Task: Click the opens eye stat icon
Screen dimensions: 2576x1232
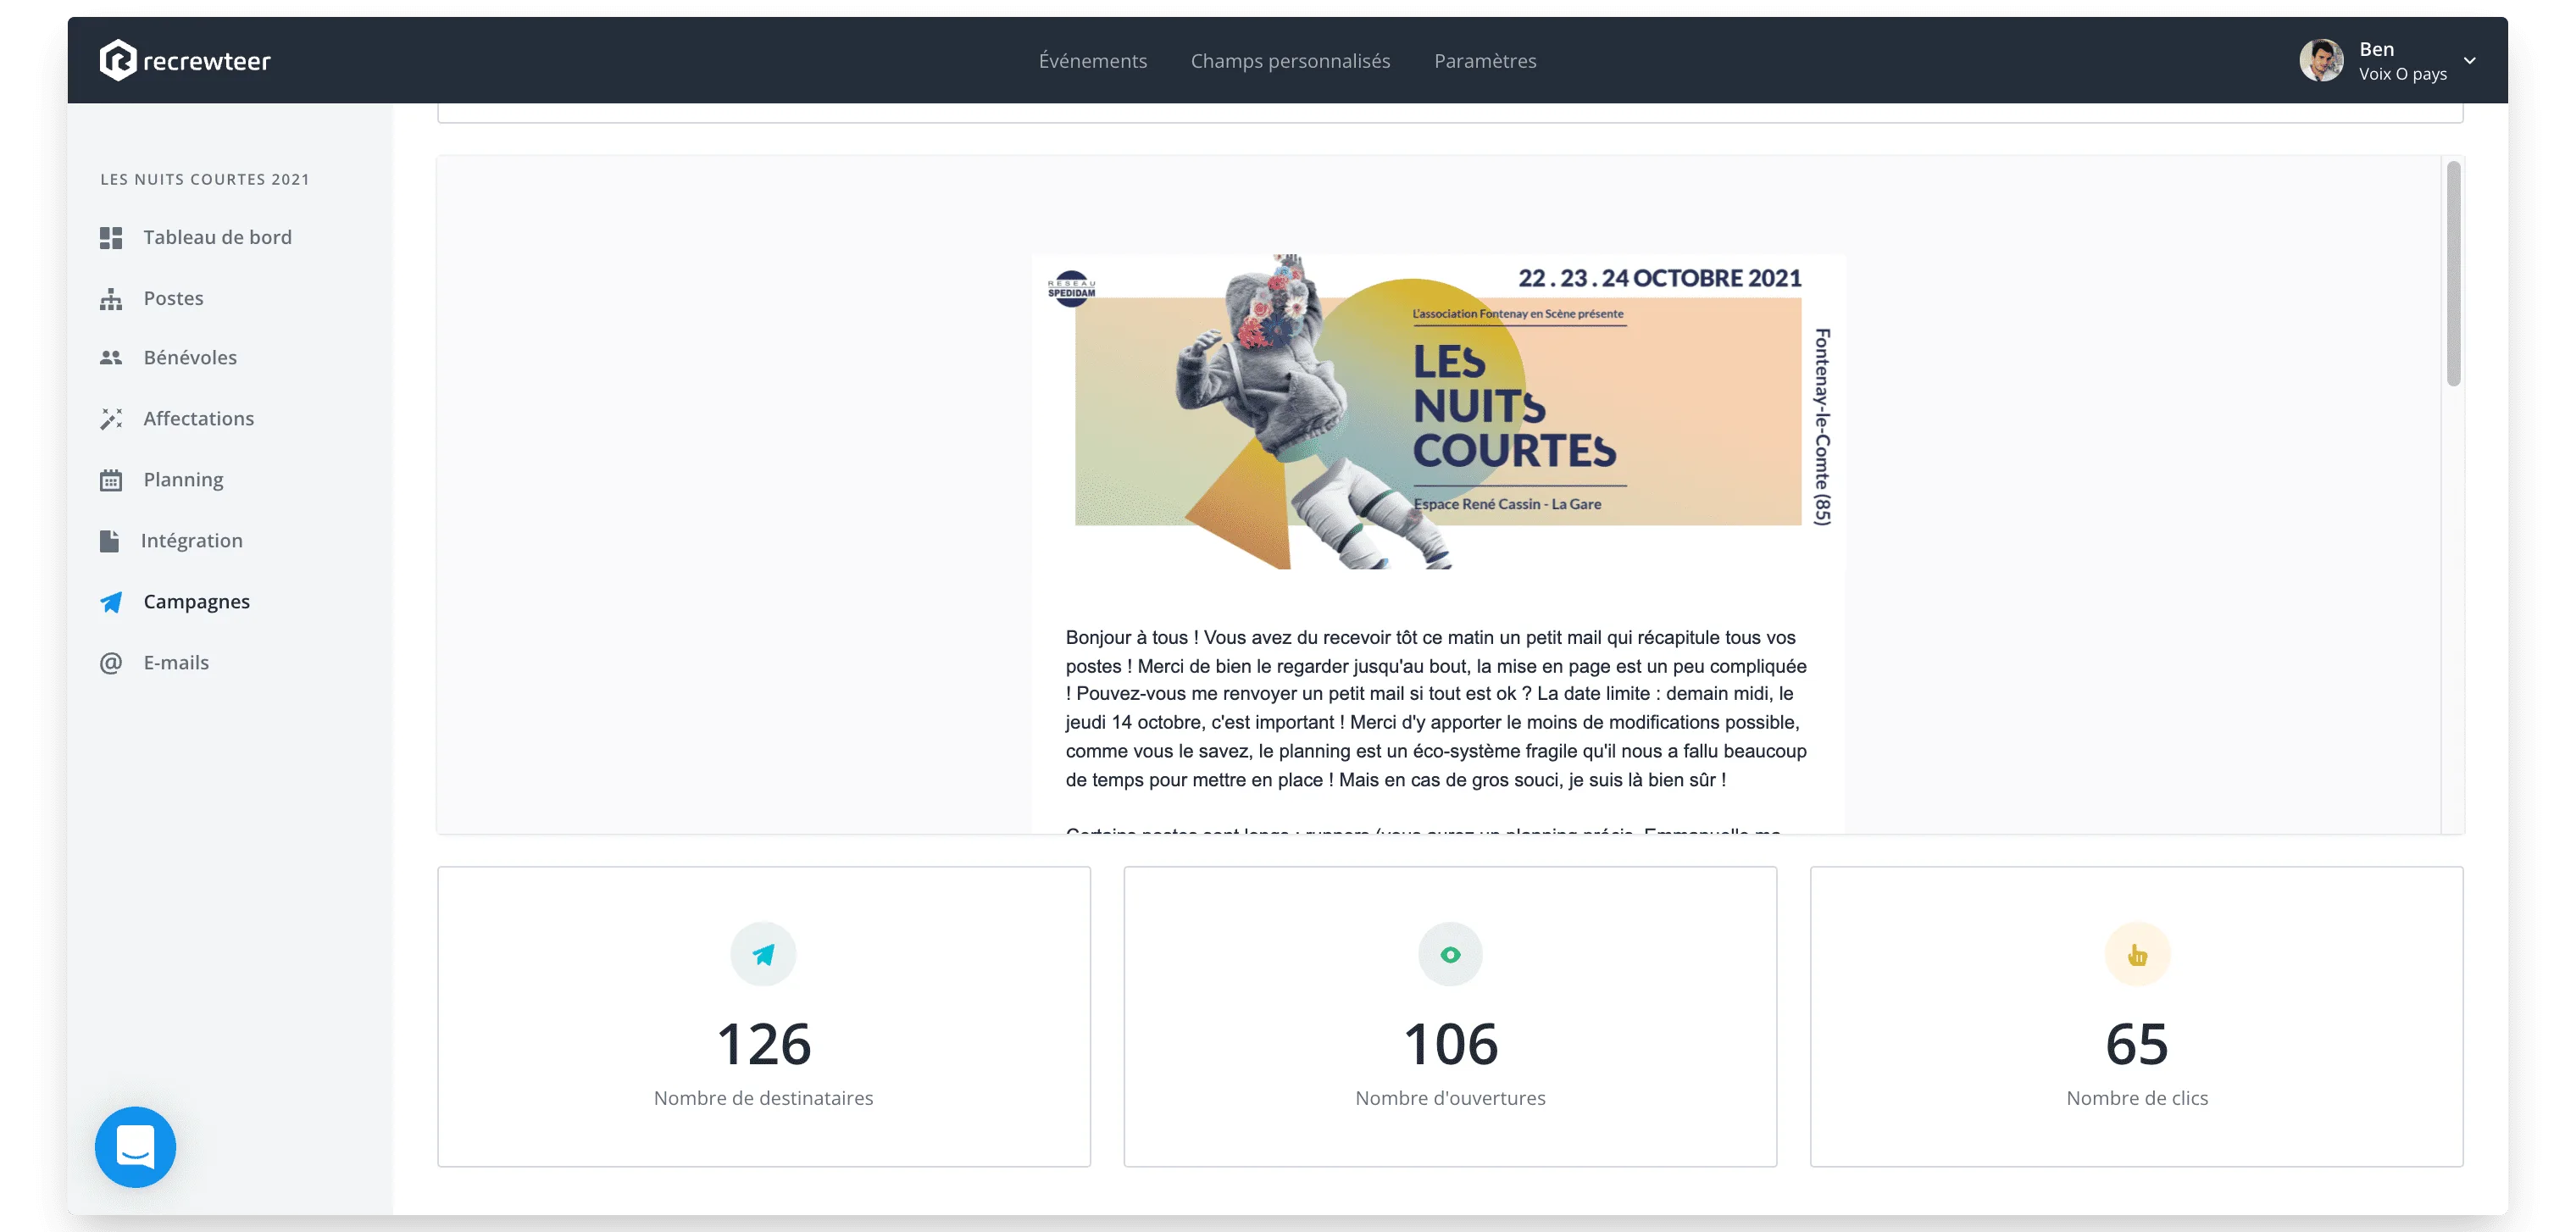Action: 1450,955
